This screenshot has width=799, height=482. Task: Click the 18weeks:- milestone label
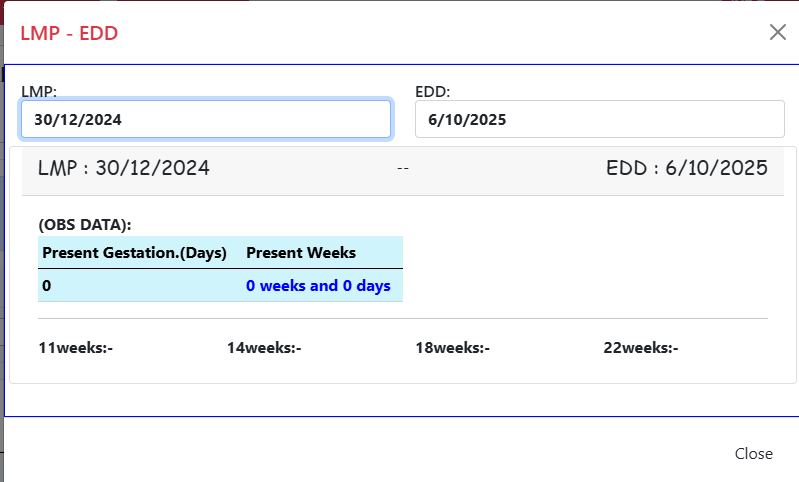(x=453, y=348)
